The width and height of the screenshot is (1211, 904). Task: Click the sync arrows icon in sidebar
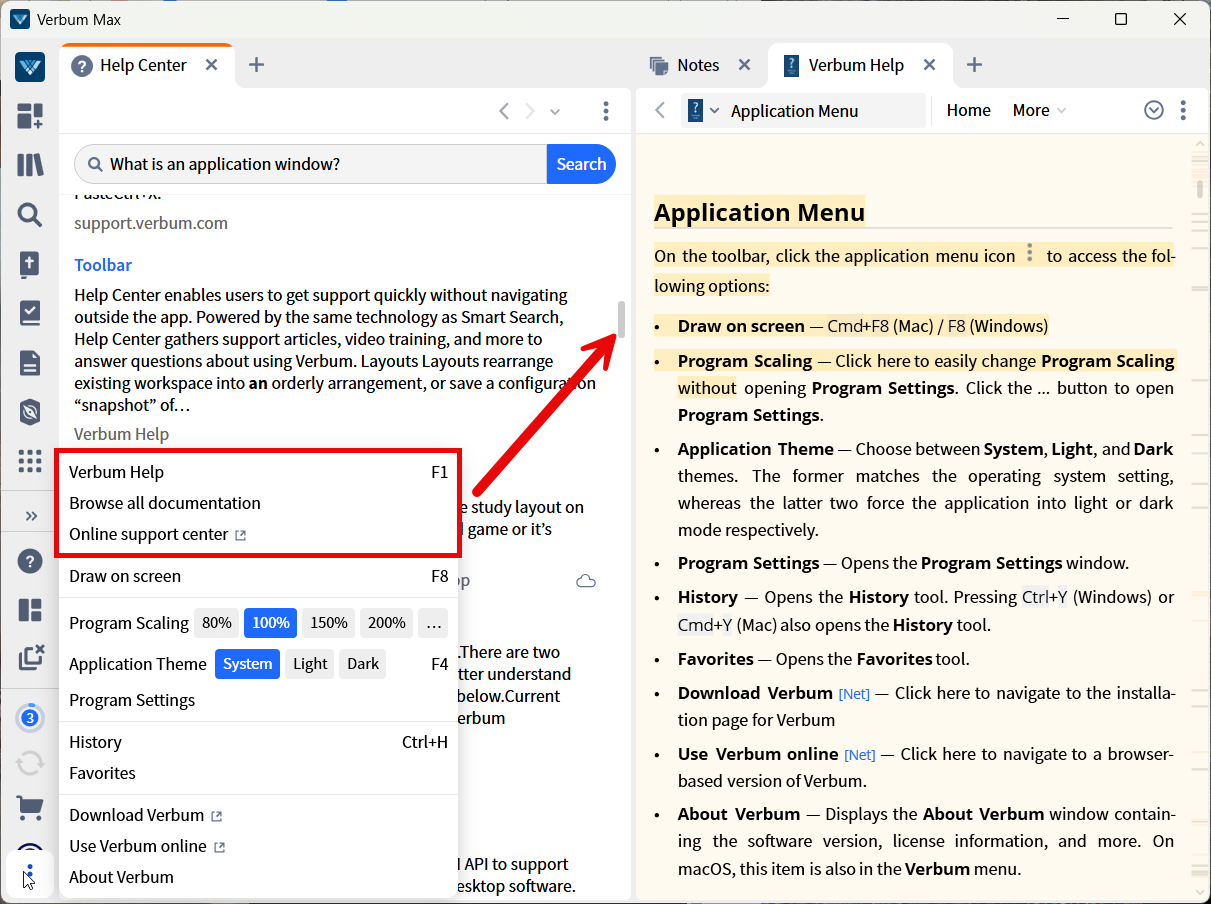30,763
